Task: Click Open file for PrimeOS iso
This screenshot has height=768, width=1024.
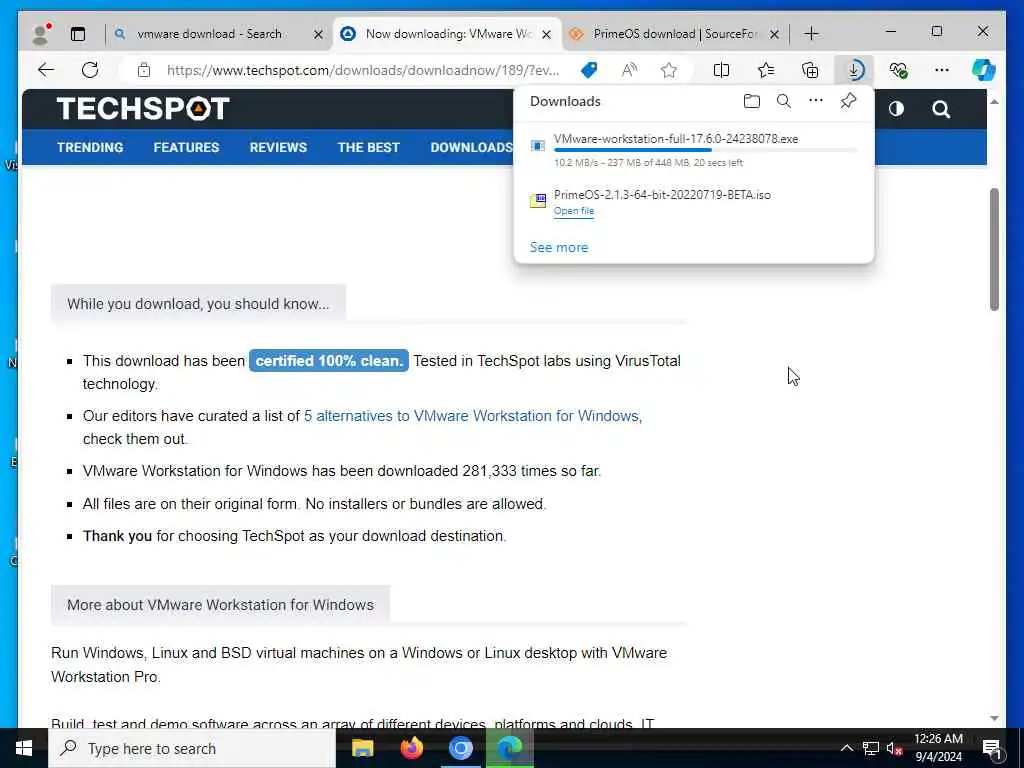Action: click(573, 211)
